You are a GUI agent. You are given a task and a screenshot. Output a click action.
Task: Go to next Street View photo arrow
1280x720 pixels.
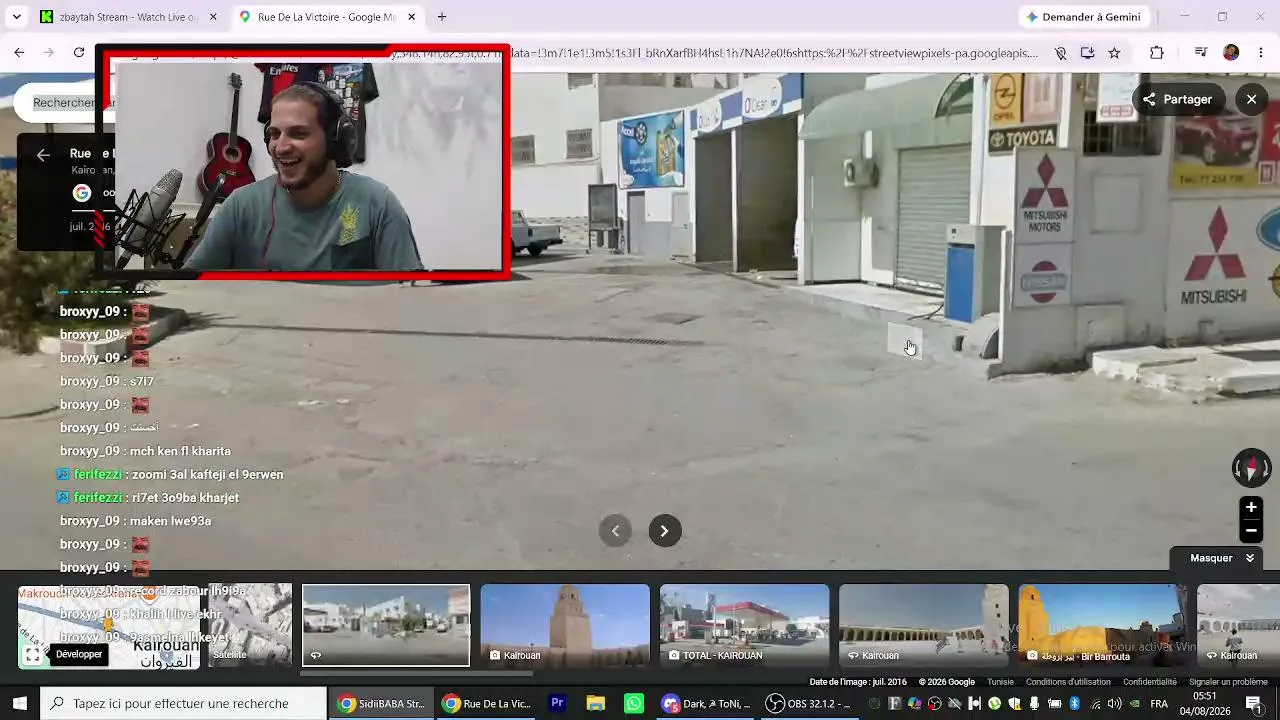pos(664,531)
